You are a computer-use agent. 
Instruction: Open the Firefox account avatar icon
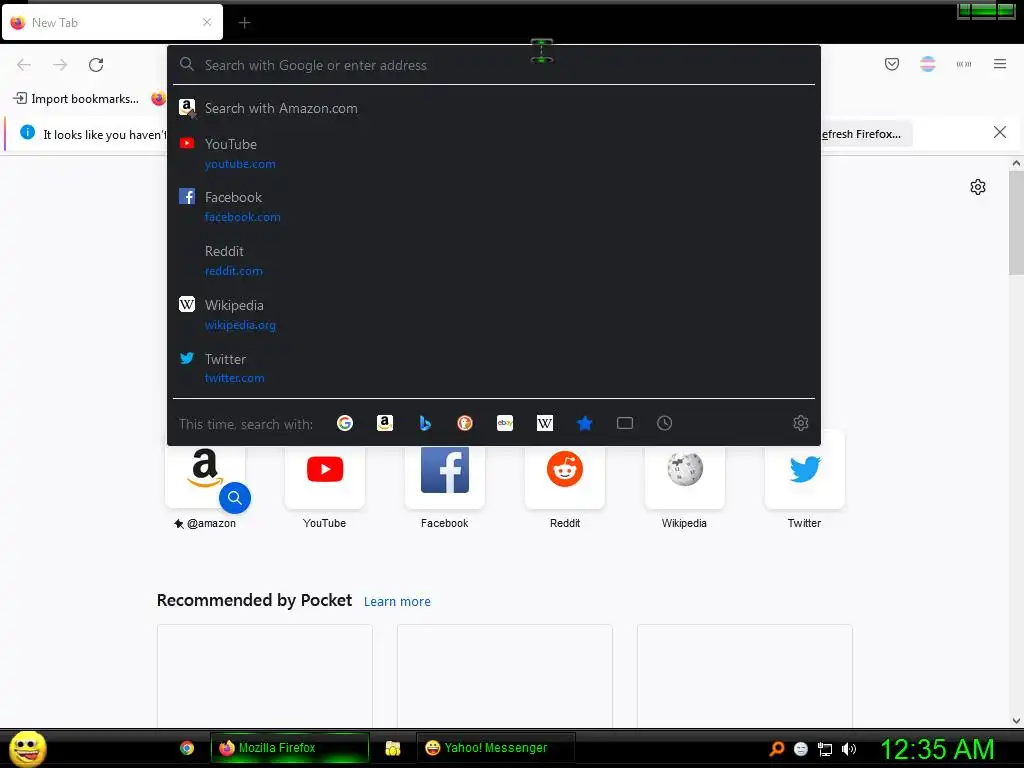(927, 64)
